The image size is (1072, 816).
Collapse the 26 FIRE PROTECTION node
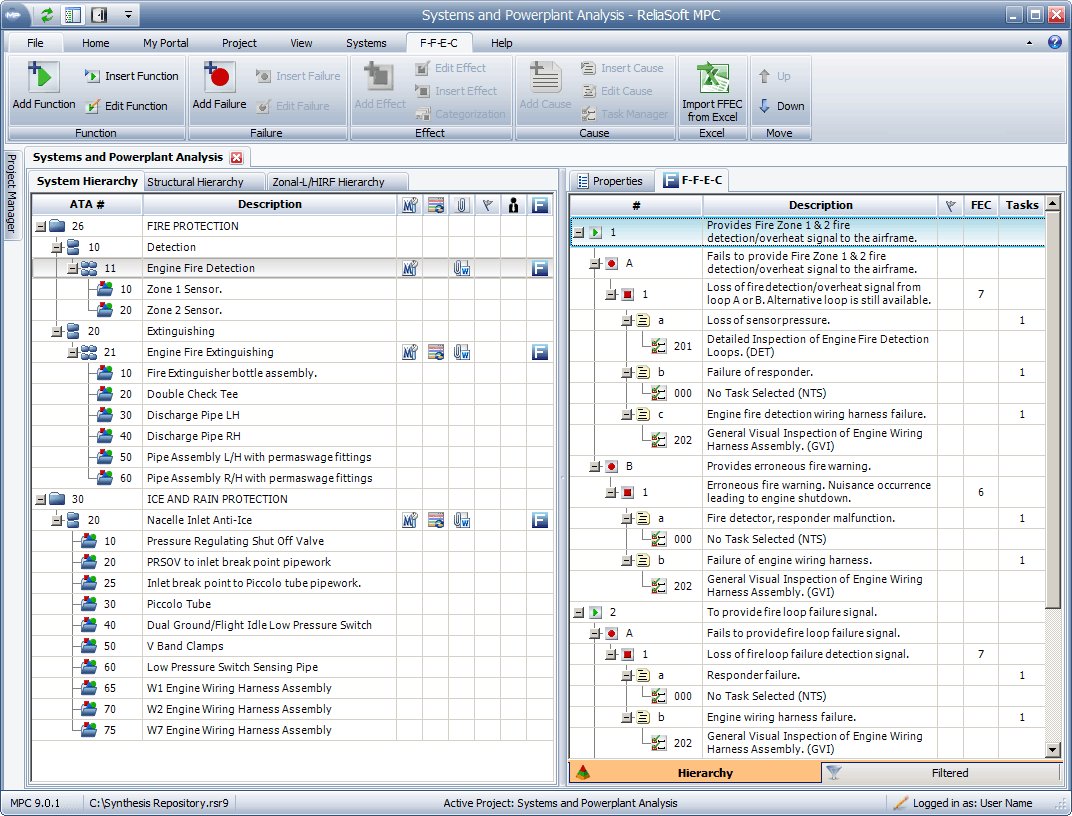41,226
